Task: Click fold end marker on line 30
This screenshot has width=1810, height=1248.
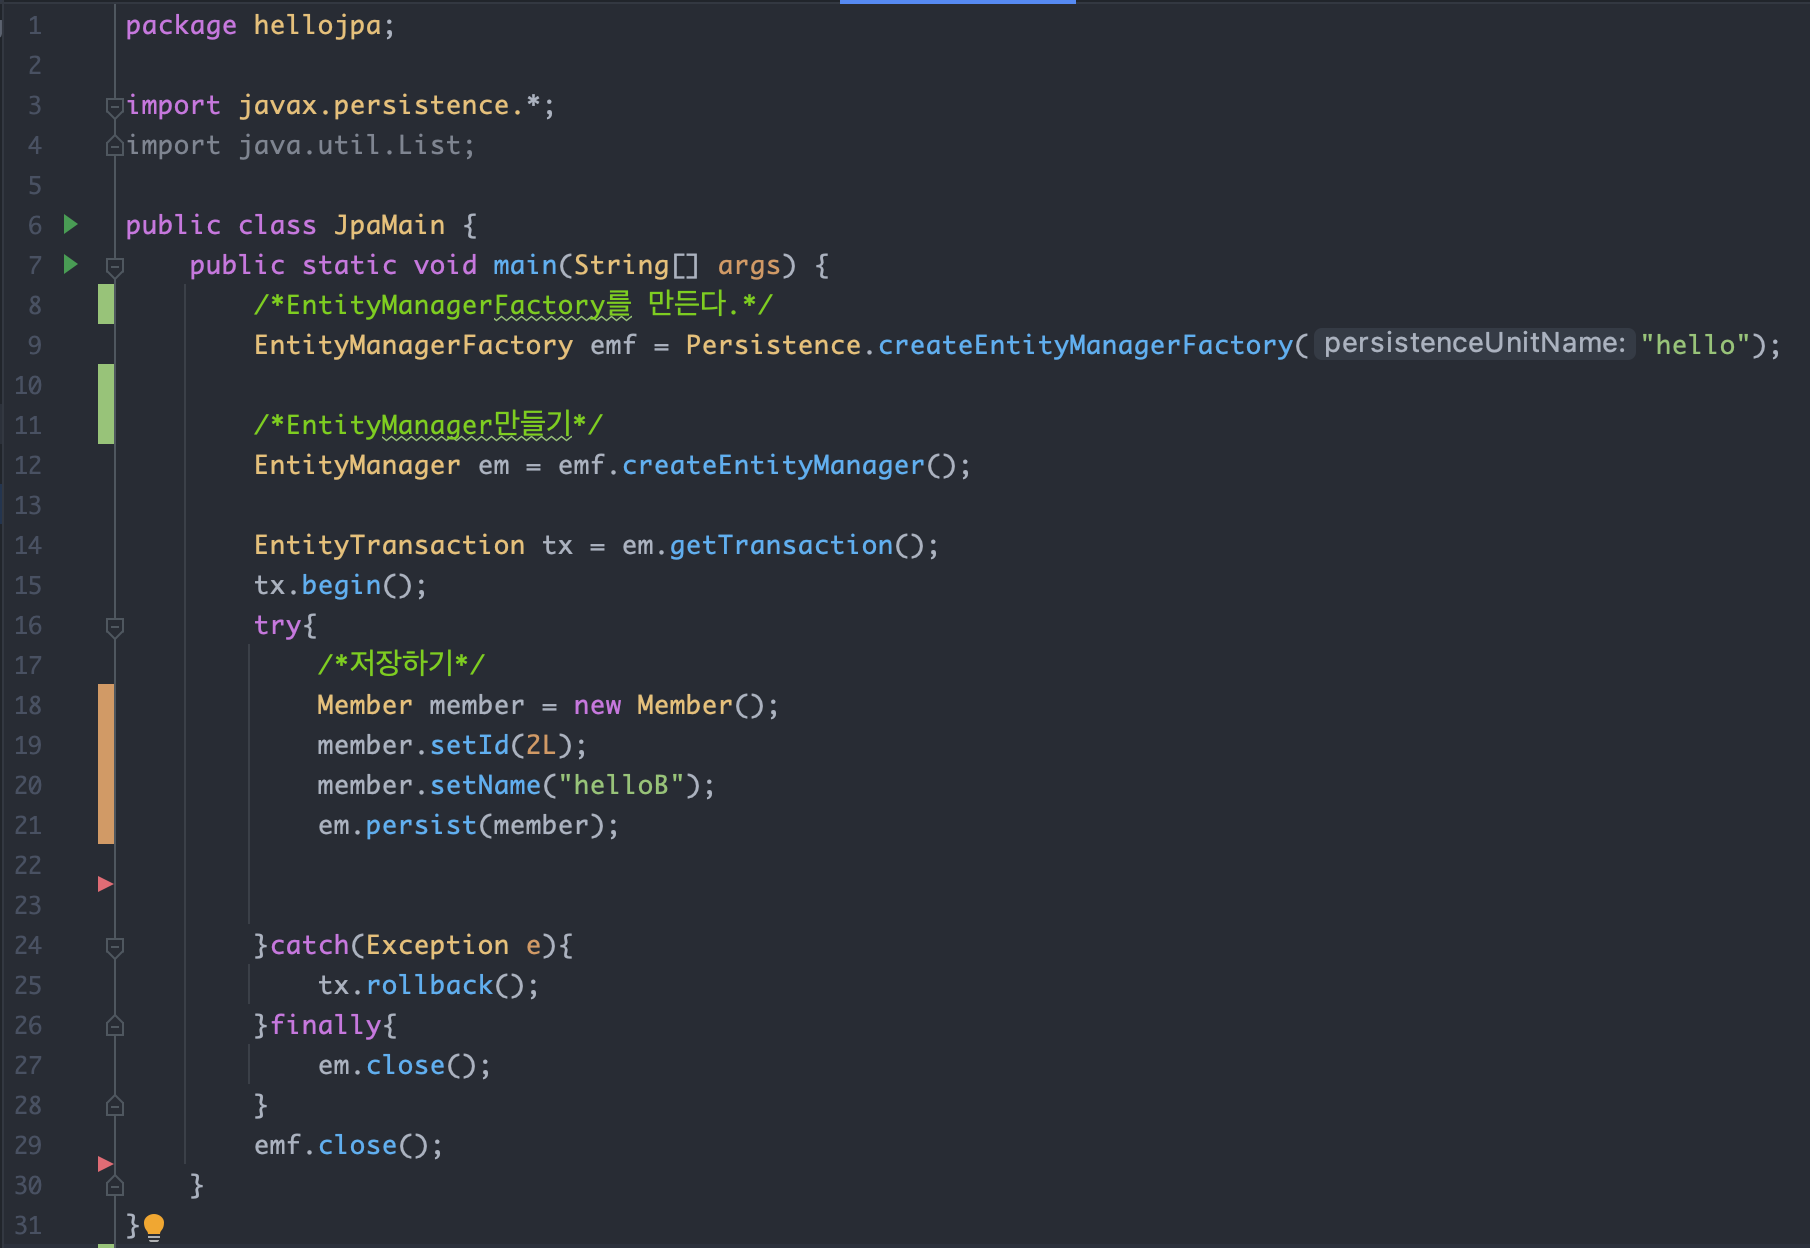Action: point(115,1186)
